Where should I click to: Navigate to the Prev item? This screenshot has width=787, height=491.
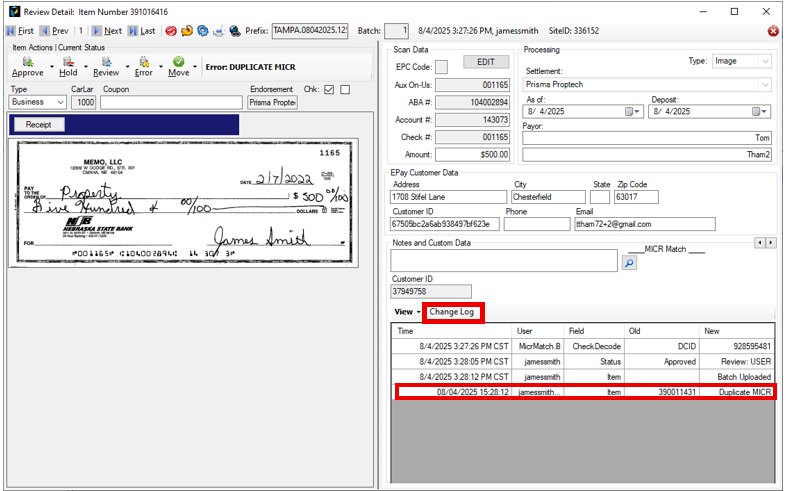(53, 31)
